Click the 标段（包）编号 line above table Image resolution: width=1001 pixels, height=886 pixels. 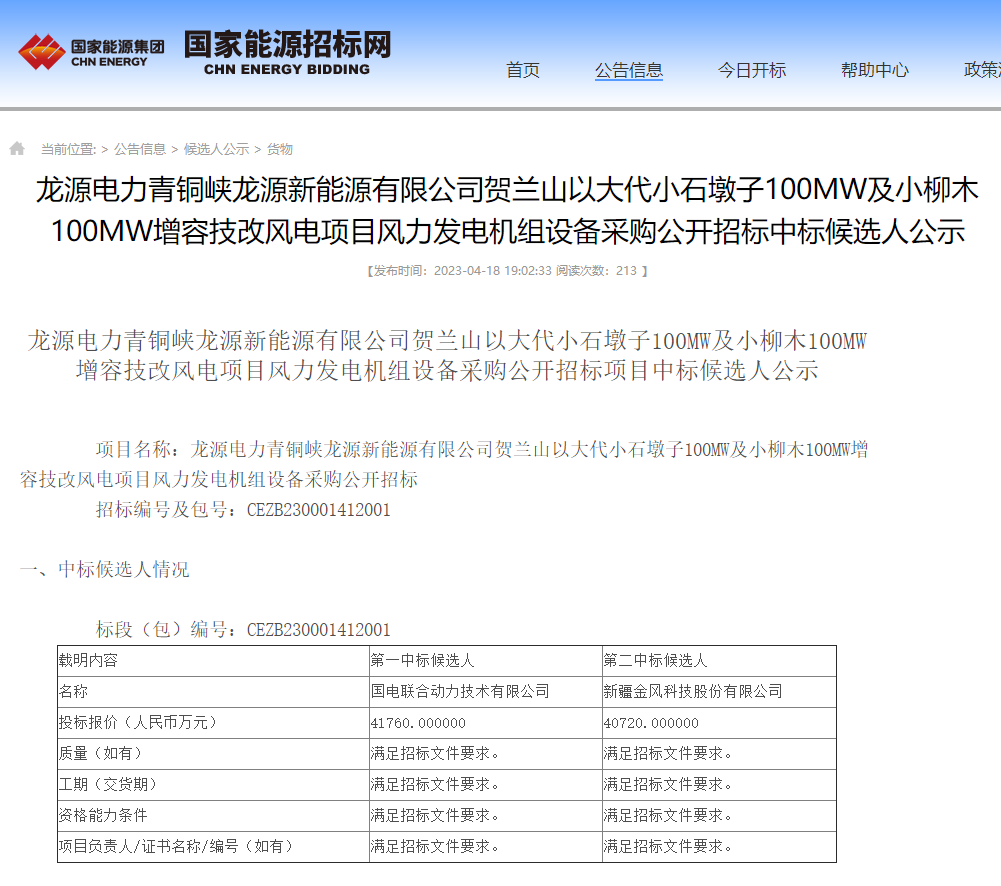click(x=243, y=629)
